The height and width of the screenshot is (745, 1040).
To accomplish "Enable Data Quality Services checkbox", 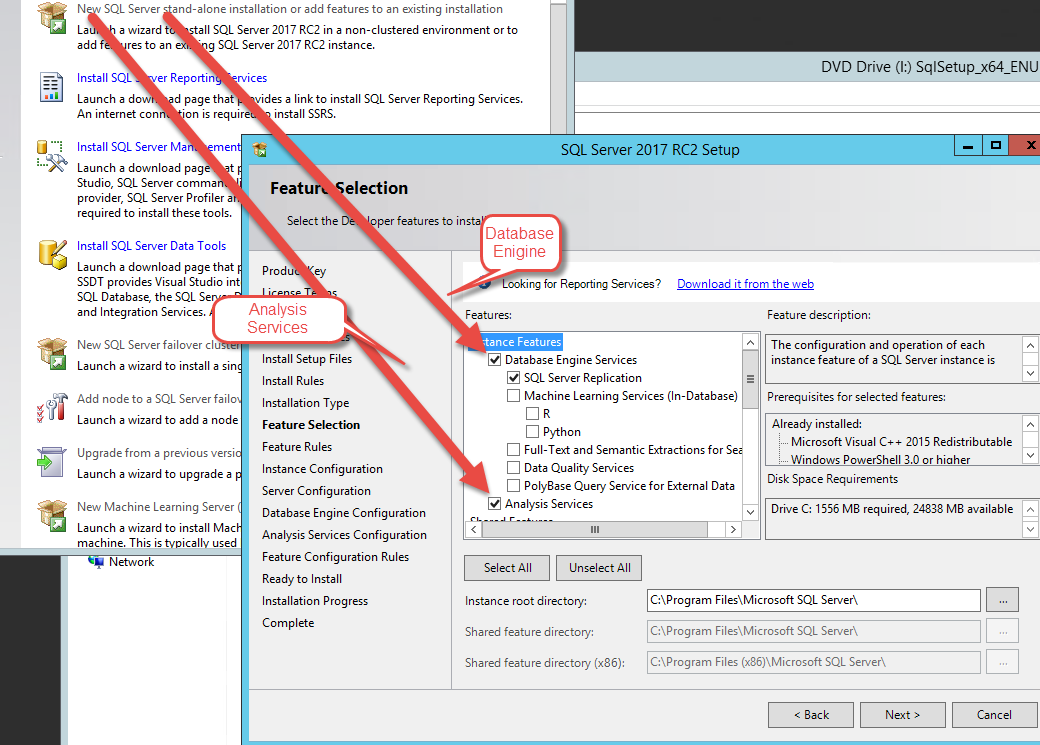I will (x=513, y=468).
